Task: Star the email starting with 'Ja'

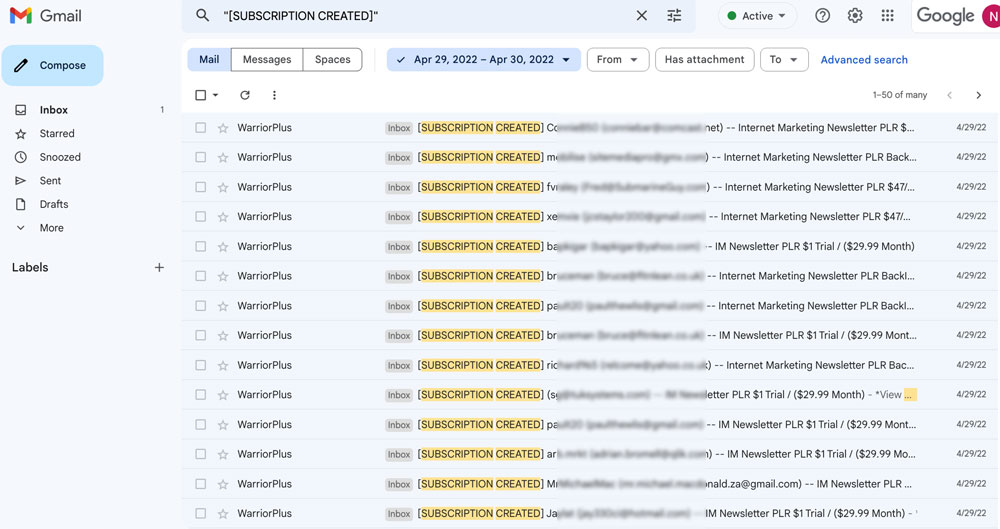Action: (223, 514)
